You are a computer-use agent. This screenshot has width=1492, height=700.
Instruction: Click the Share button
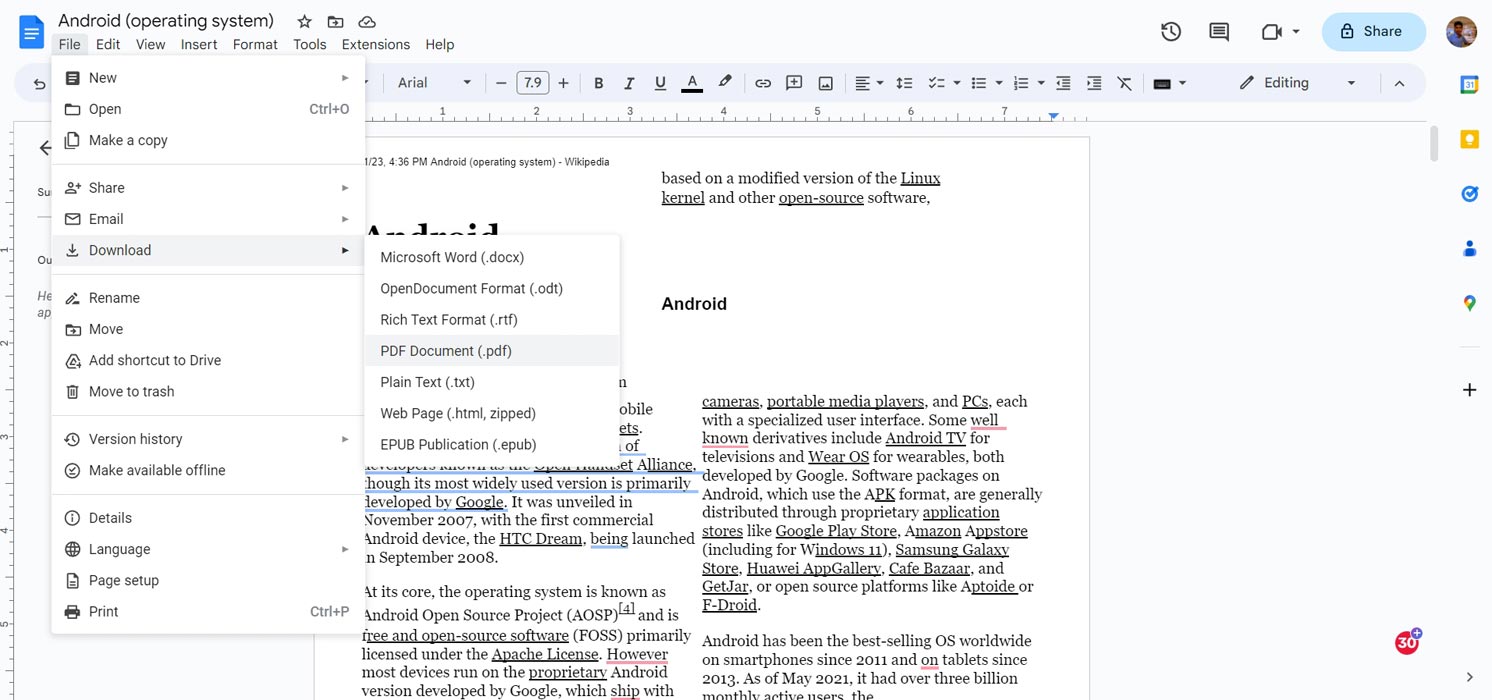coord(1373,31)
